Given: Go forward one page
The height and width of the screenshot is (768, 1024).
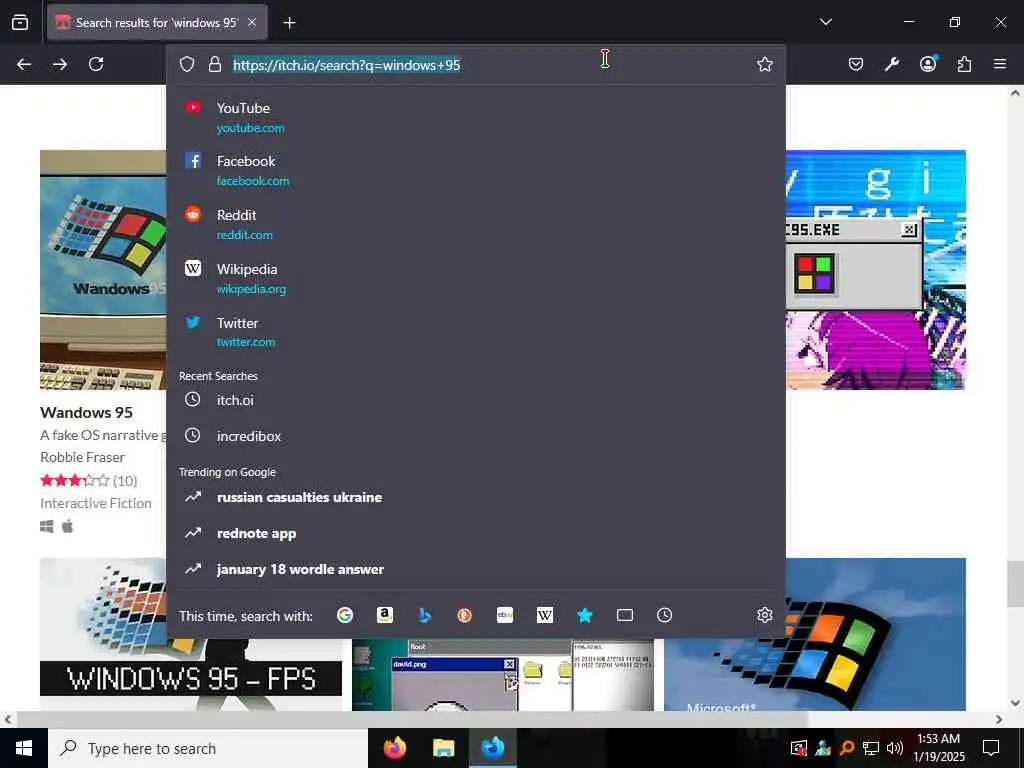Looking at the screenshot, I should [60, 64].
